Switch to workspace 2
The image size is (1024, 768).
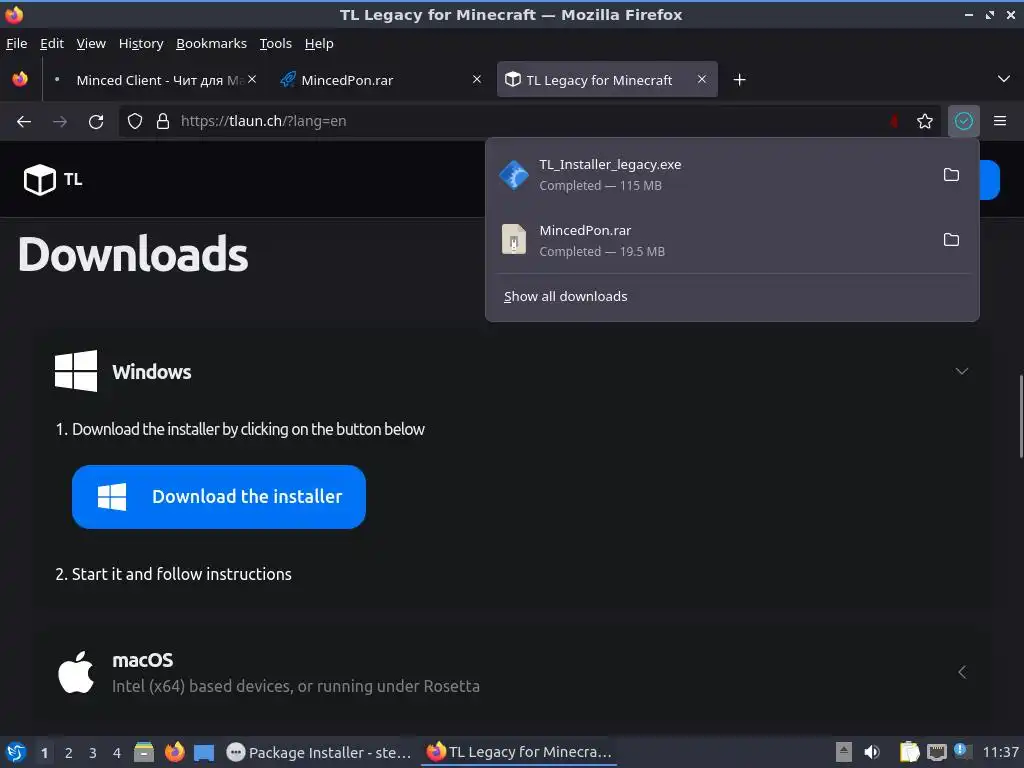69,753
